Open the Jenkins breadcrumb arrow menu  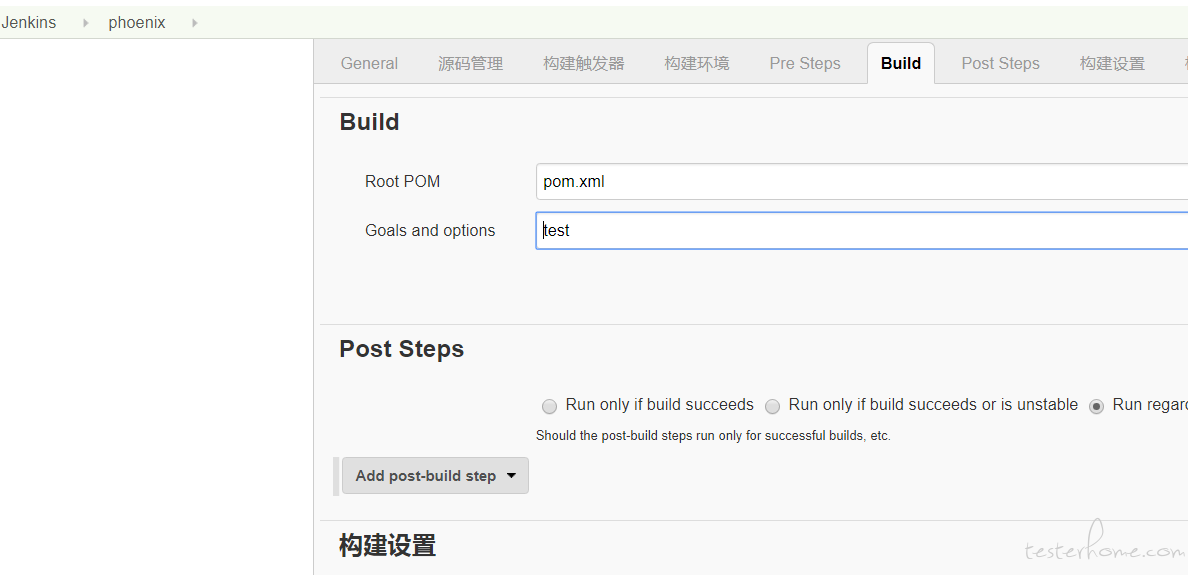pyautogui.click(x=86, y=23)
